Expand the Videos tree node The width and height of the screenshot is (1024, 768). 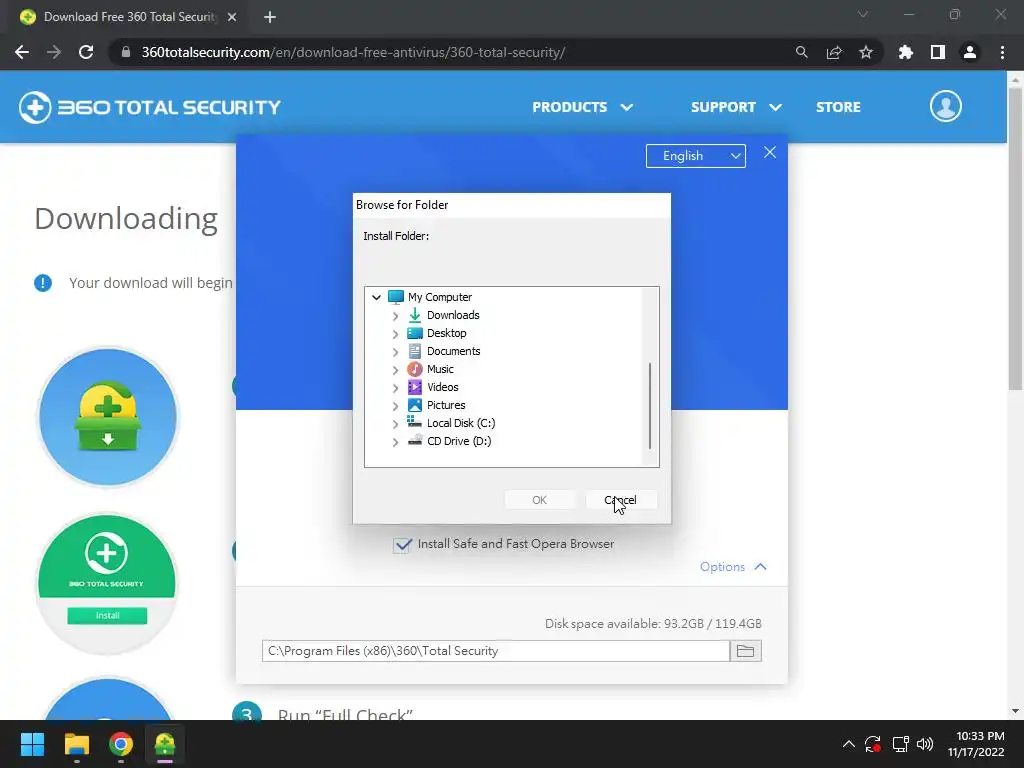pyautogui.click(x=395, y=388)
